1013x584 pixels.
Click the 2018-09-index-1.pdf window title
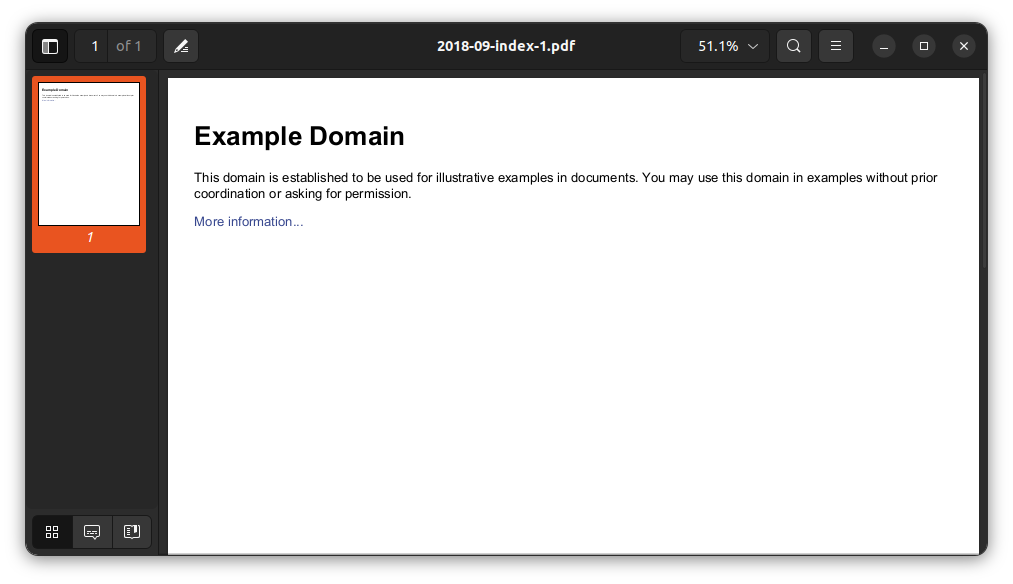[x=505, y=46]
